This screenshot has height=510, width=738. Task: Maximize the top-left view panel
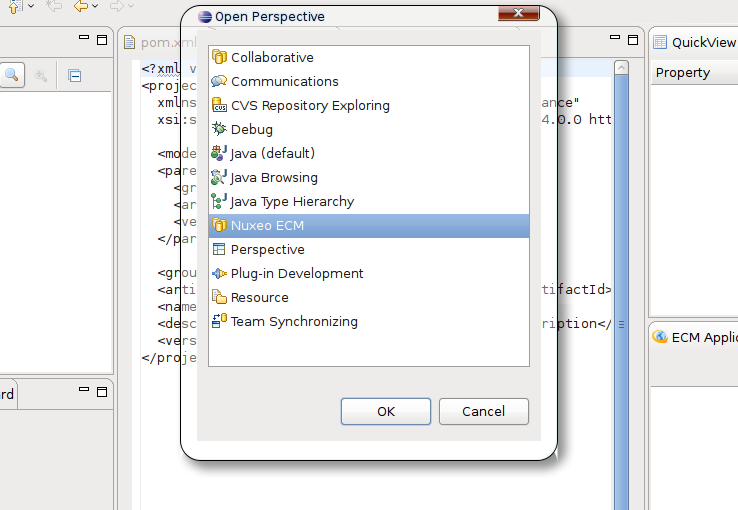[102, 40]
